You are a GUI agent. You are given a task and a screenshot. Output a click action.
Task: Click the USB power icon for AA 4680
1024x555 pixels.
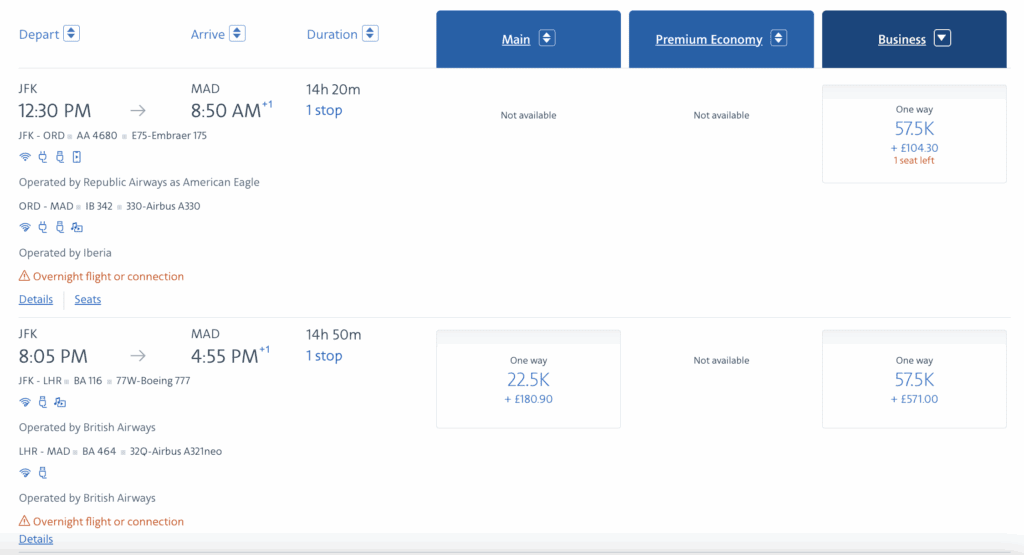click(x=59, y=157)
